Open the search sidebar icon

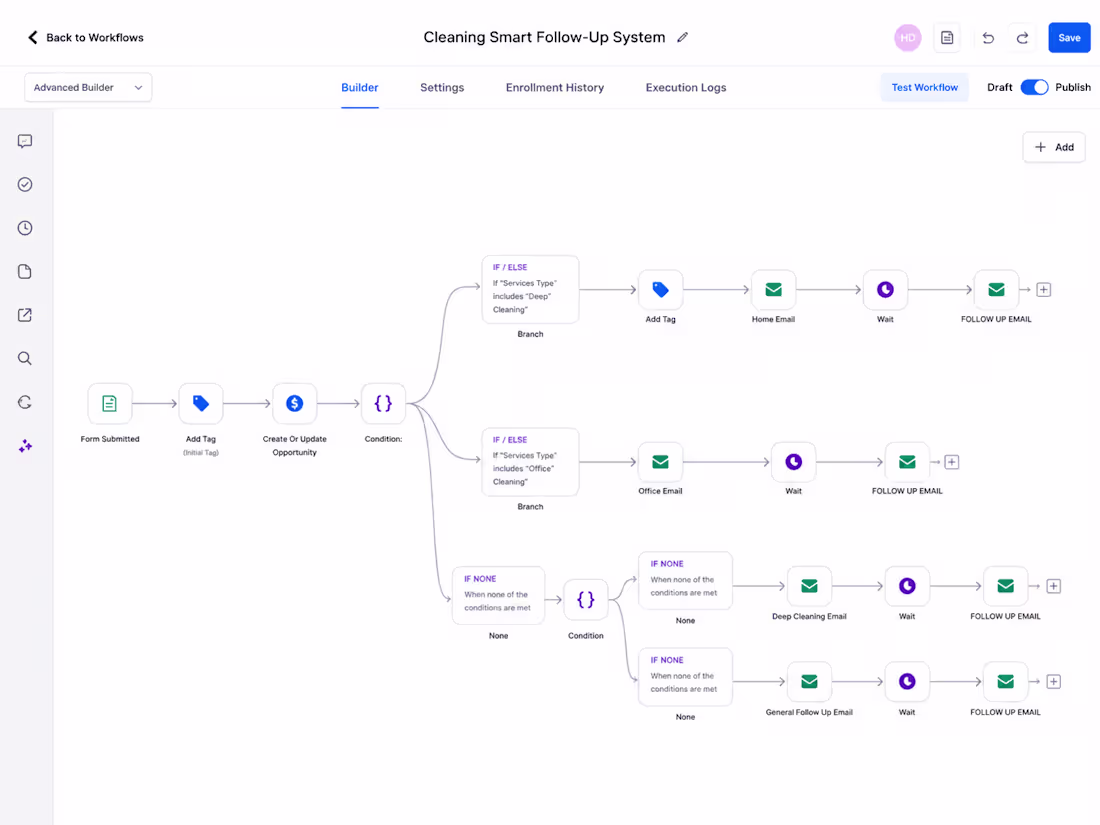coord(25,358)
